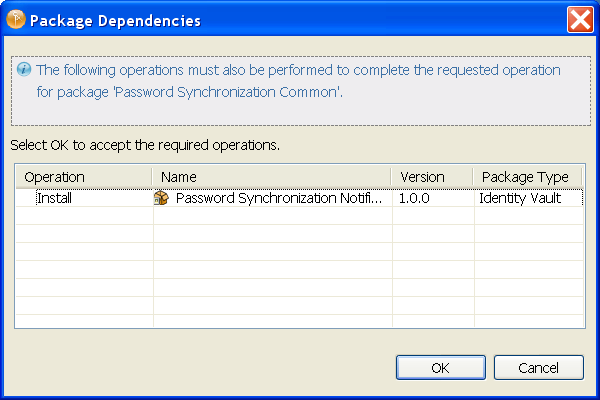The height and width of the screenshot is (400, 600).
Task: Select the Password Synchronization Notifi... package name
Action: 278,198
